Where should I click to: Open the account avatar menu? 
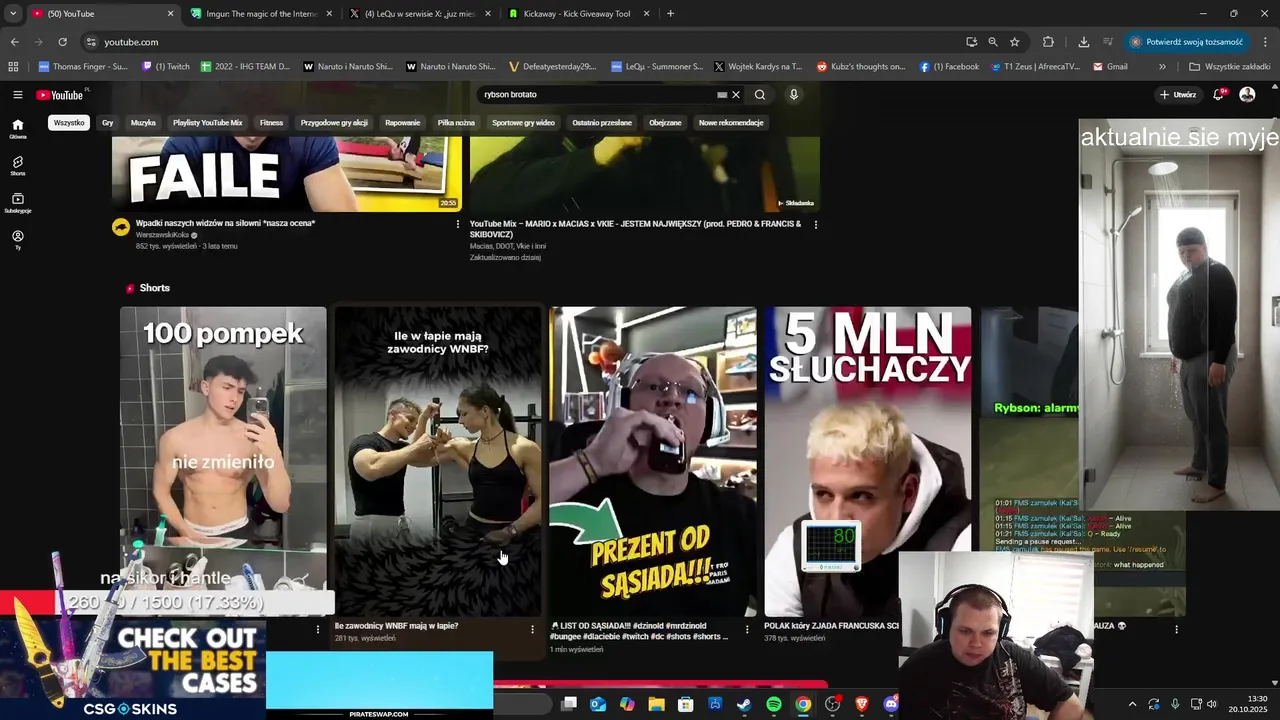point(1247,95)
